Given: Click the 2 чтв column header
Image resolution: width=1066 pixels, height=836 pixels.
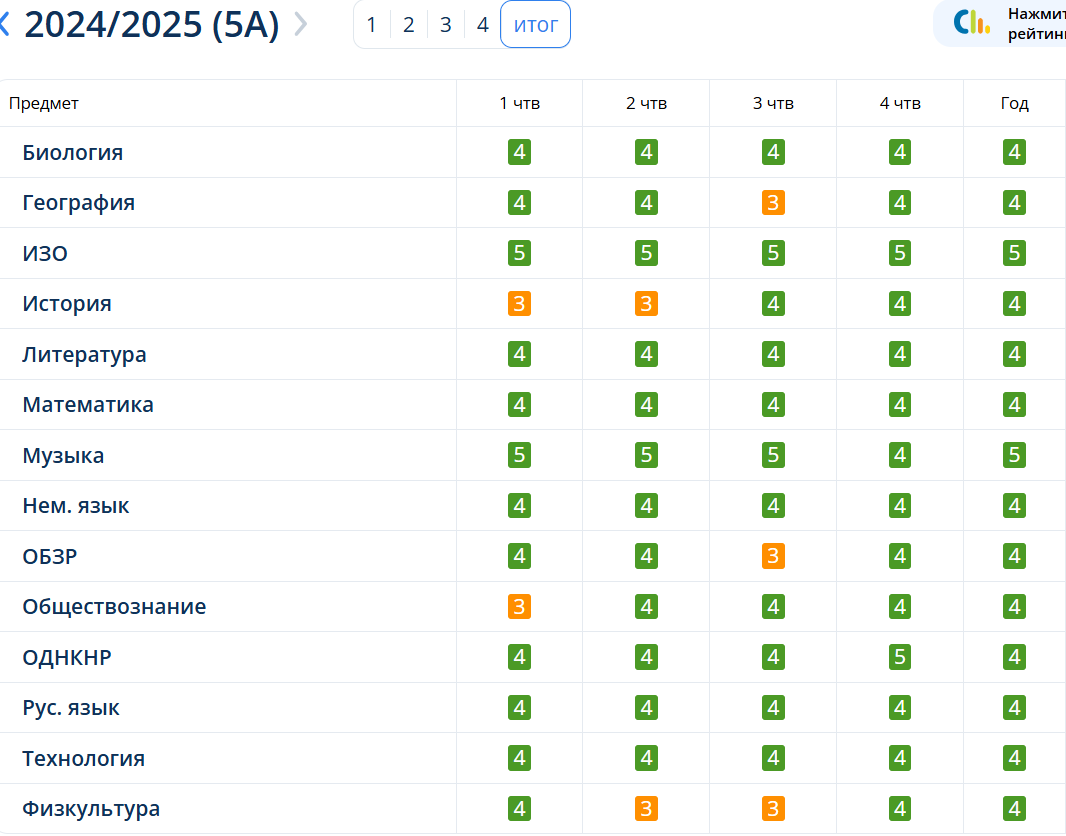Looking at the screenshot, I should [647, 103].
